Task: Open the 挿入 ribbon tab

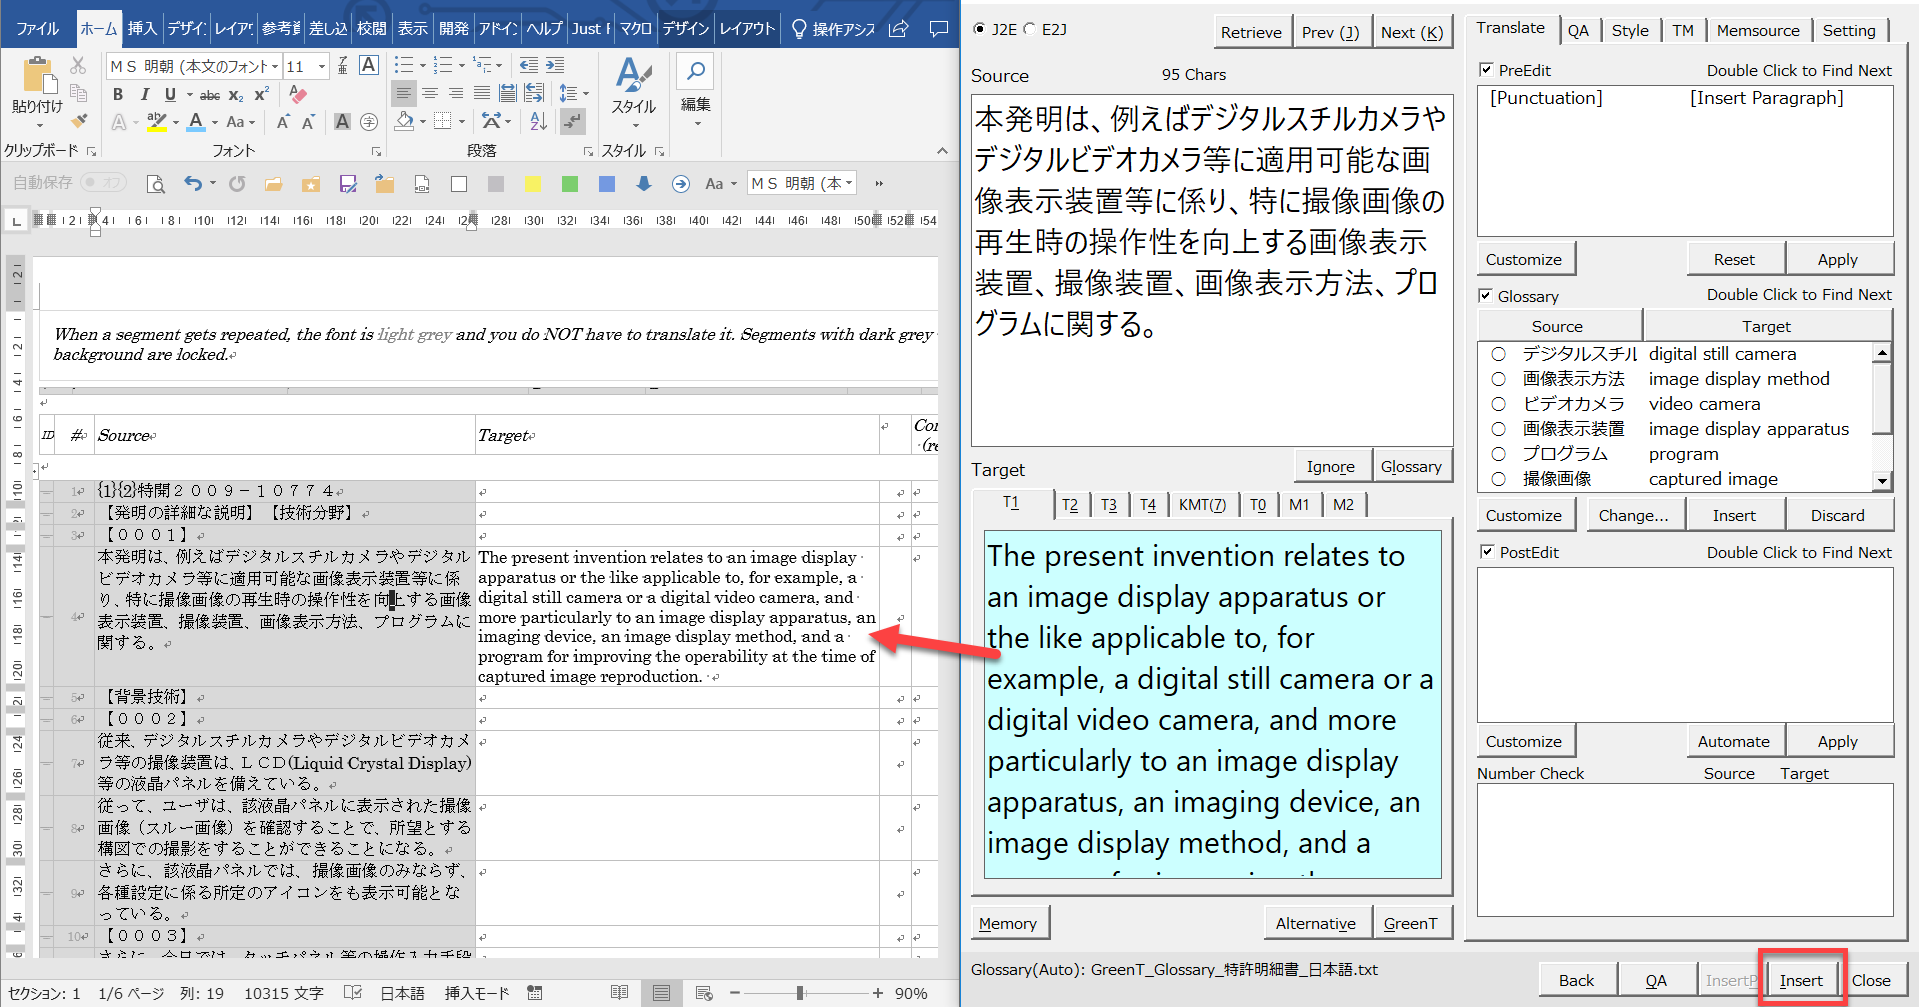Action: [x=142, y=29]
